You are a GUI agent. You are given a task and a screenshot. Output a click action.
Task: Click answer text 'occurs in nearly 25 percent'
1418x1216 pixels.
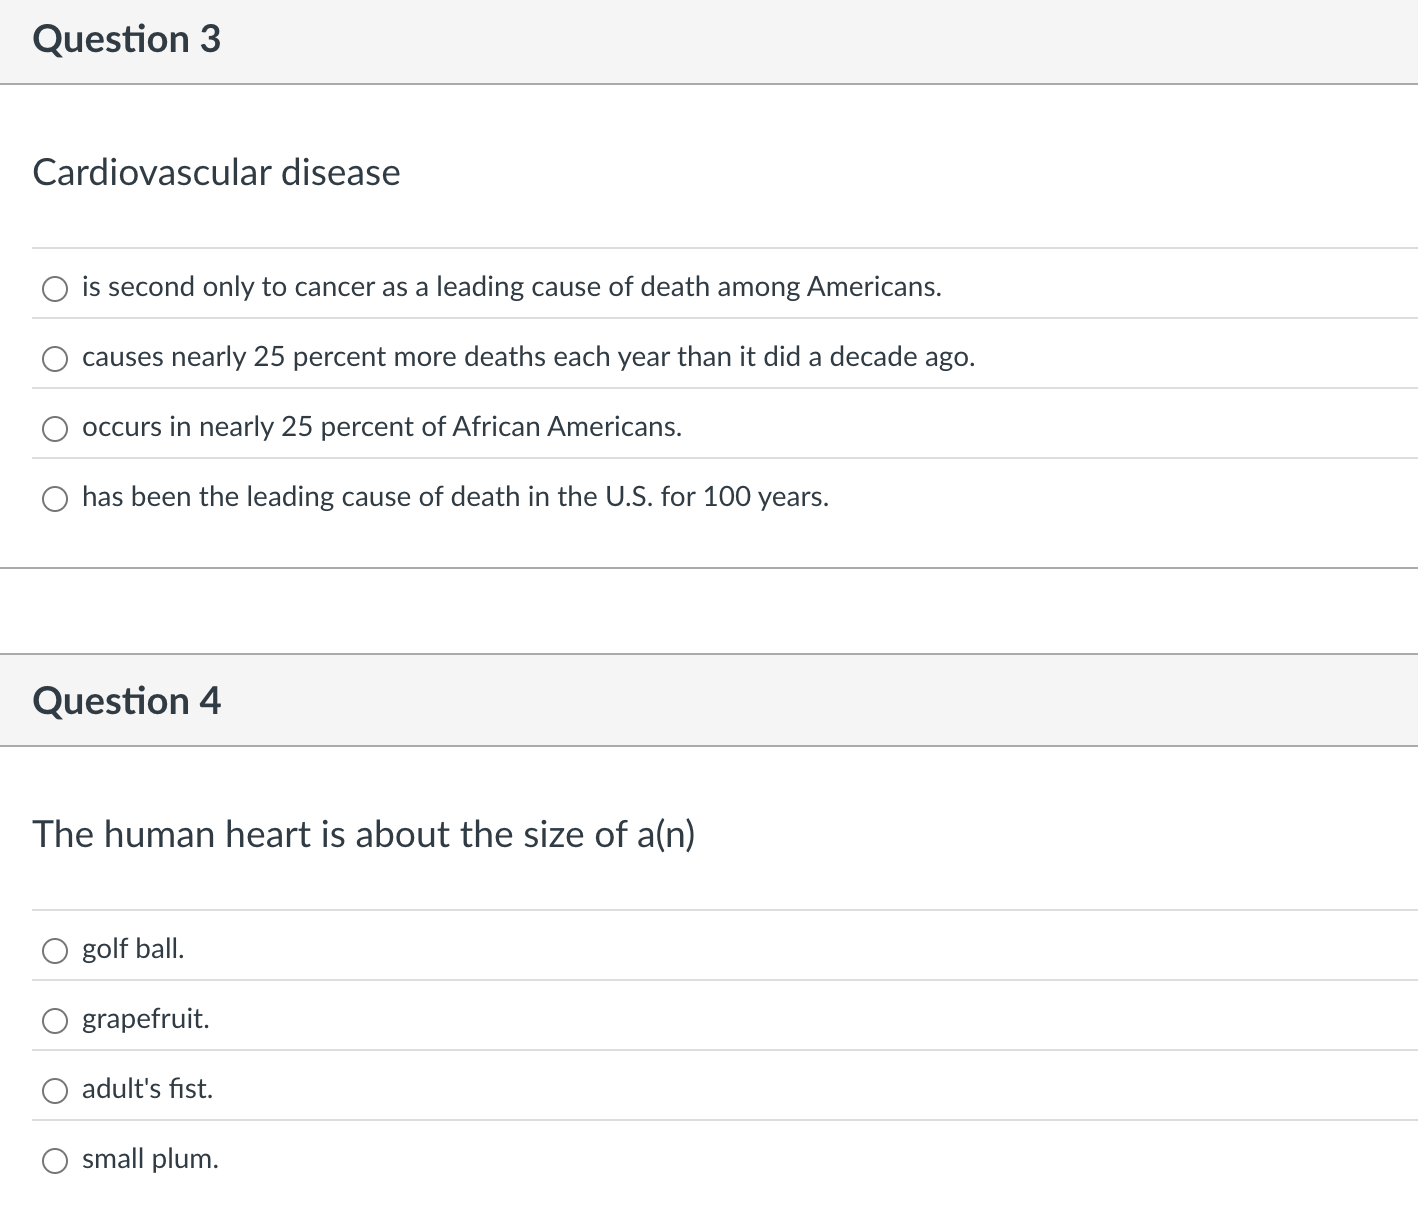point(382,427)
